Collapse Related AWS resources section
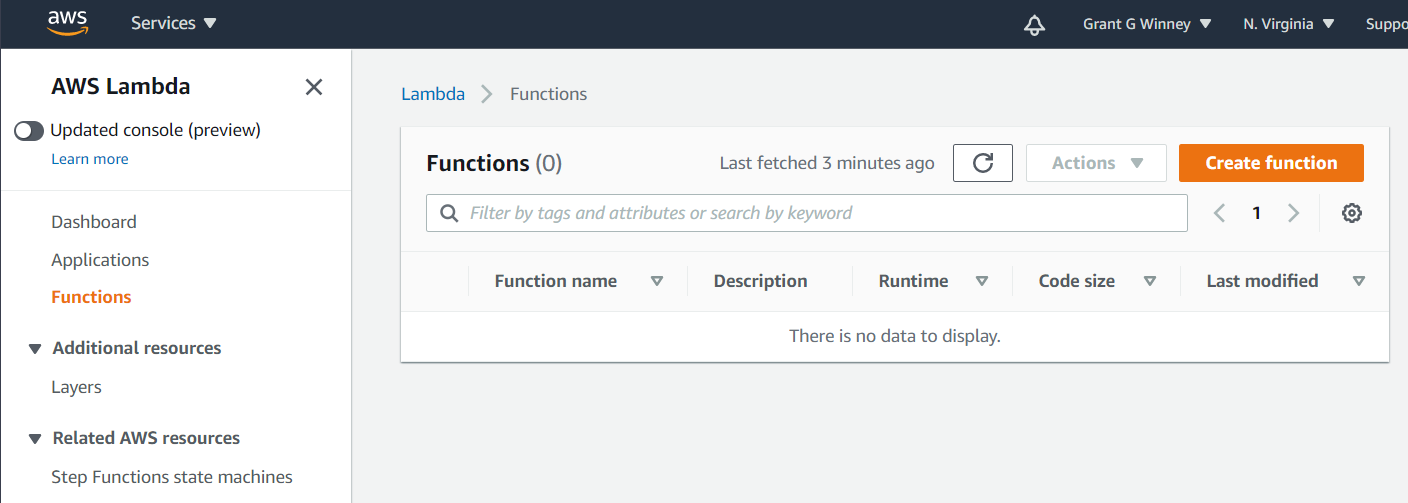 pos(35,439)
